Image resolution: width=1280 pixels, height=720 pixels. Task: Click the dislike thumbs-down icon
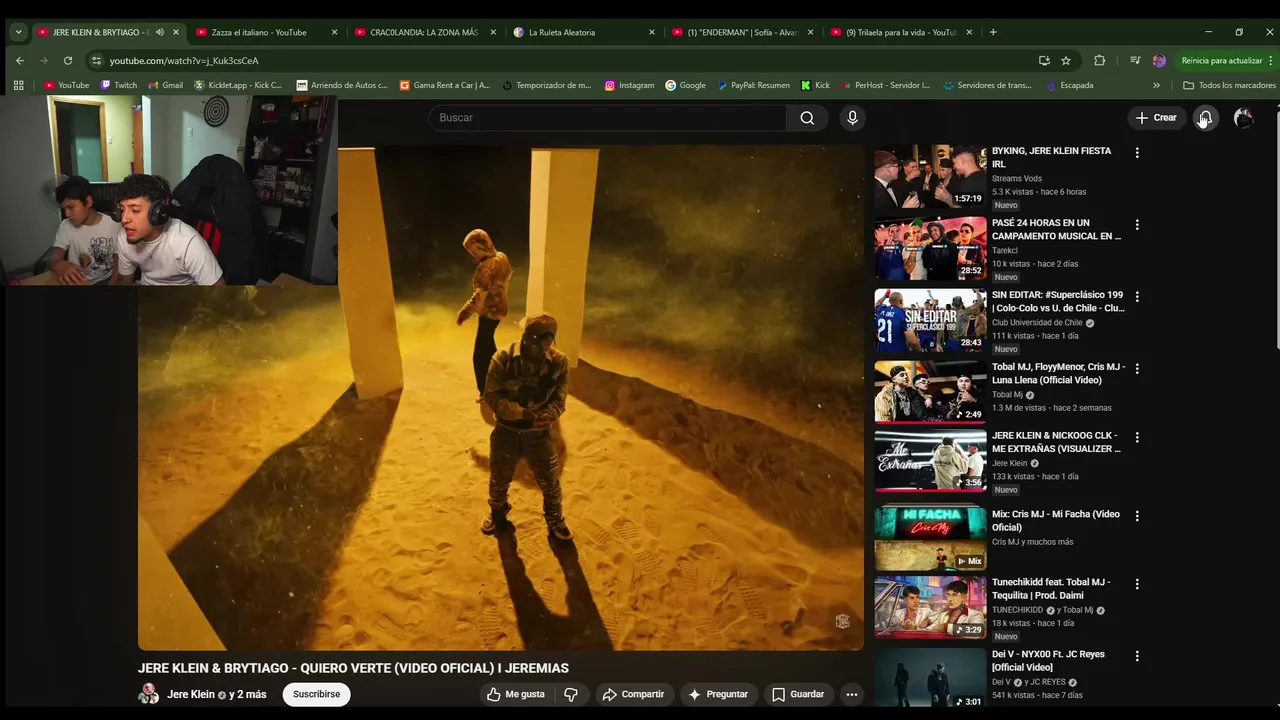(x=571, y=694)
